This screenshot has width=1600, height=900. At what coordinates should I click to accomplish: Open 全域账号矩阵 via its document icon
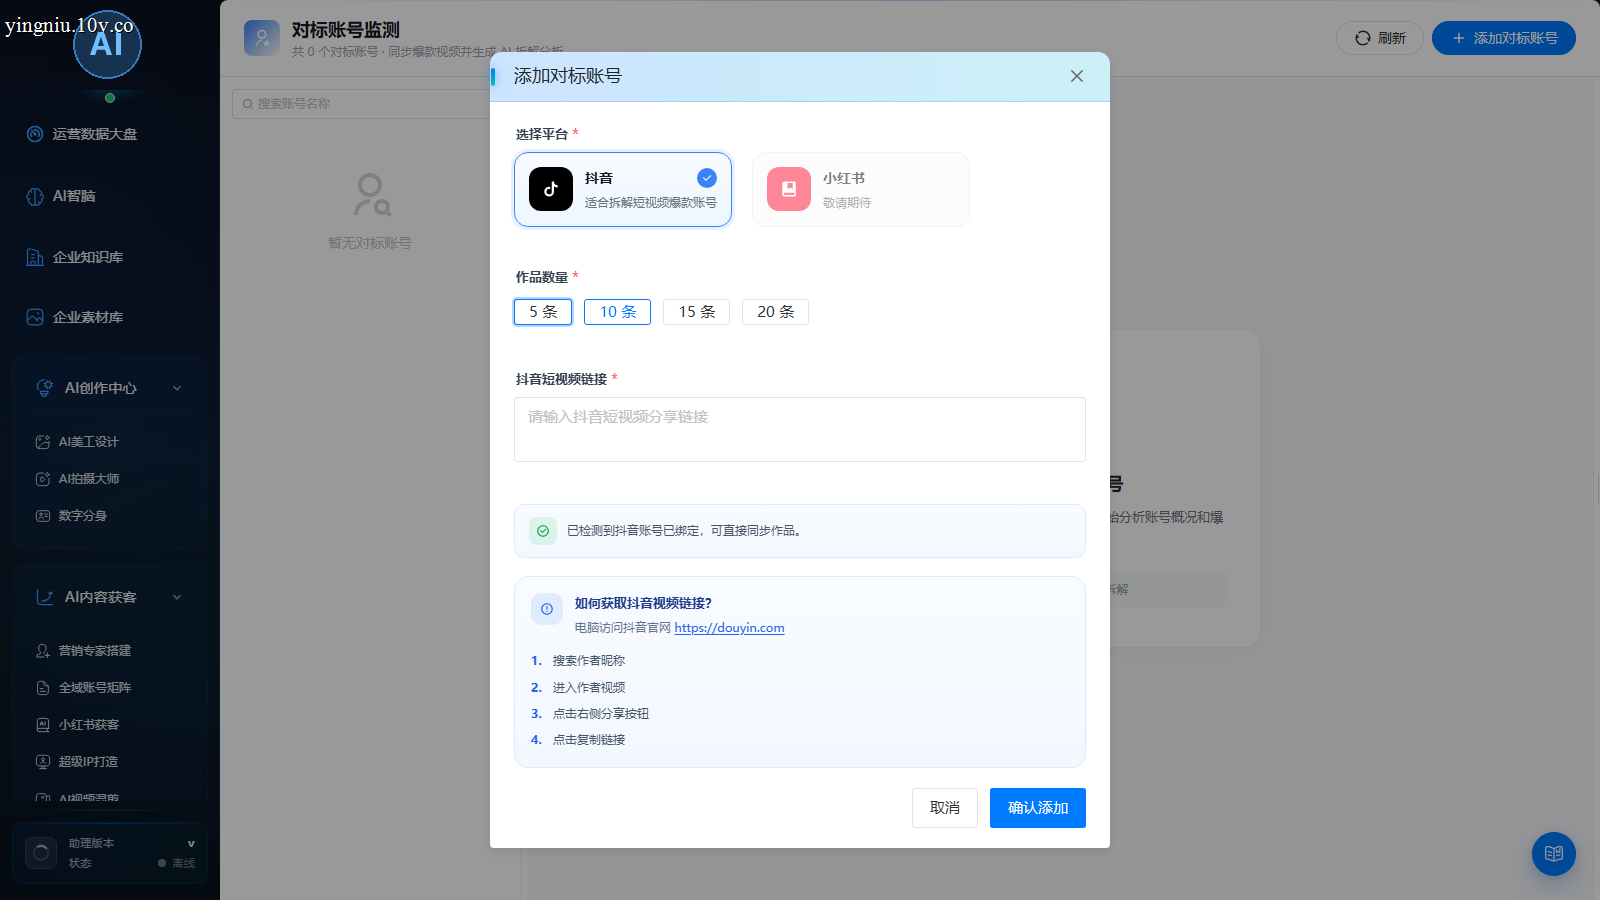[x=42, y=688]
